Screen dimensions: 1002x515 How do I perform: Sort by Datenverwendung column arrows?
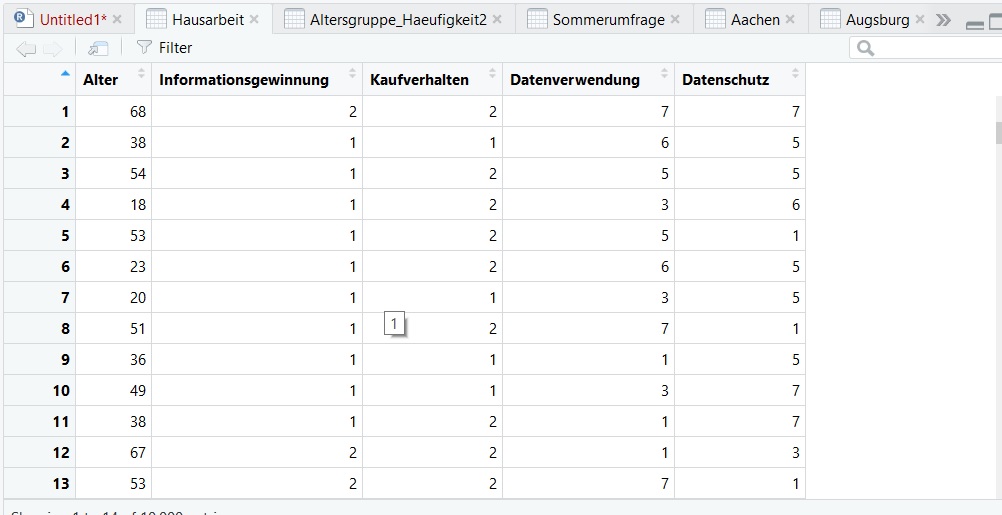click(664, 75)
